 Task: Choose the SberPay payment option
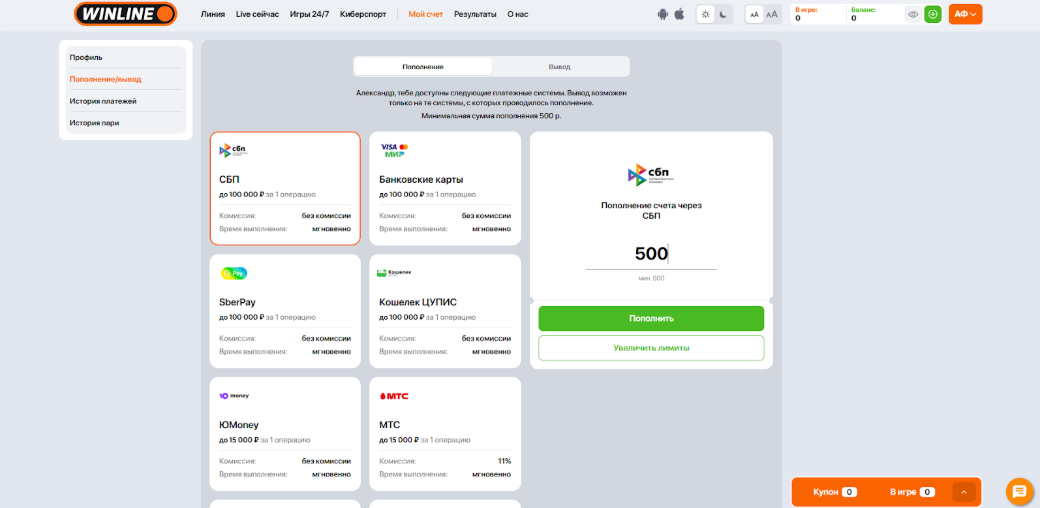pos(285,310)
